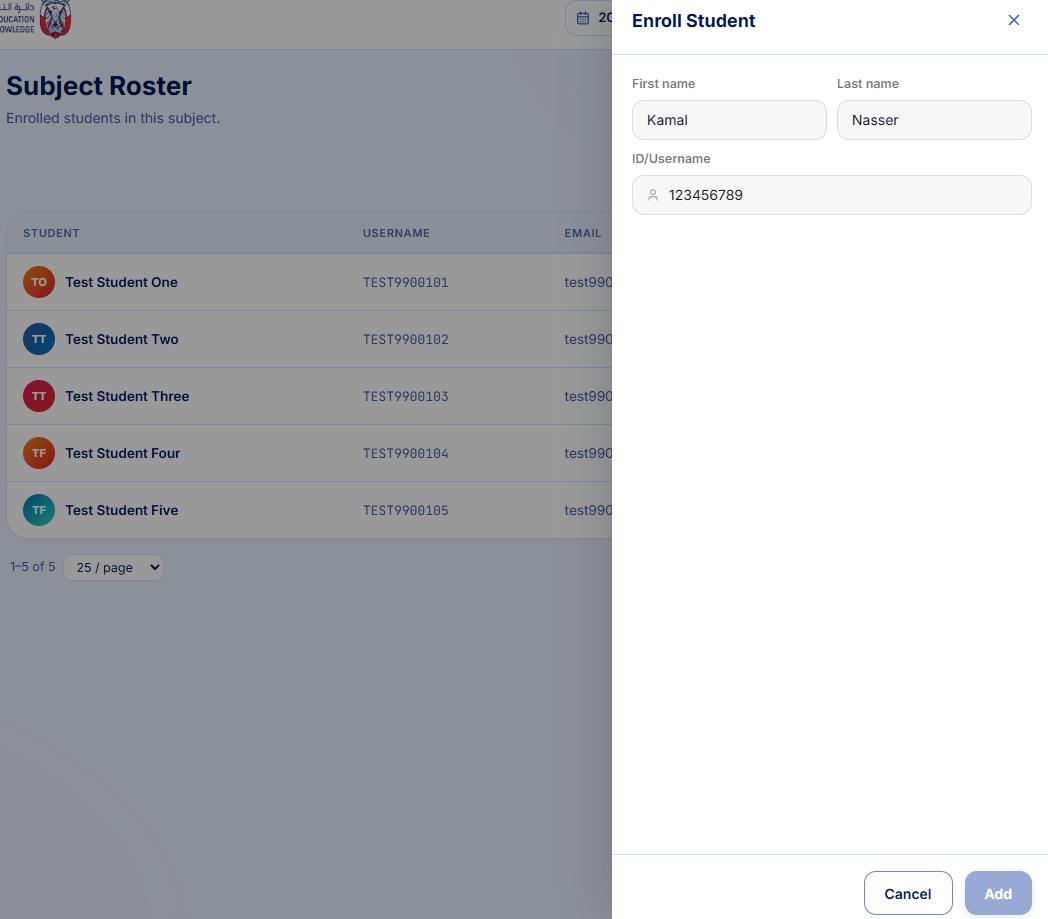Close the Enroll Student panel with X
The height and width of the screenshot is (919, 1048).
tap(1013, 20)
